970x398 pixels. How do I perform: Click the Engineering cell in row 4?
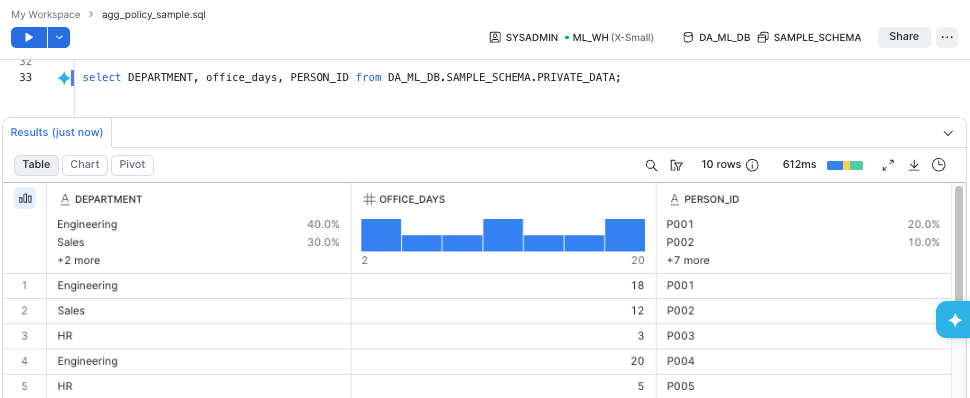[199, 361]
